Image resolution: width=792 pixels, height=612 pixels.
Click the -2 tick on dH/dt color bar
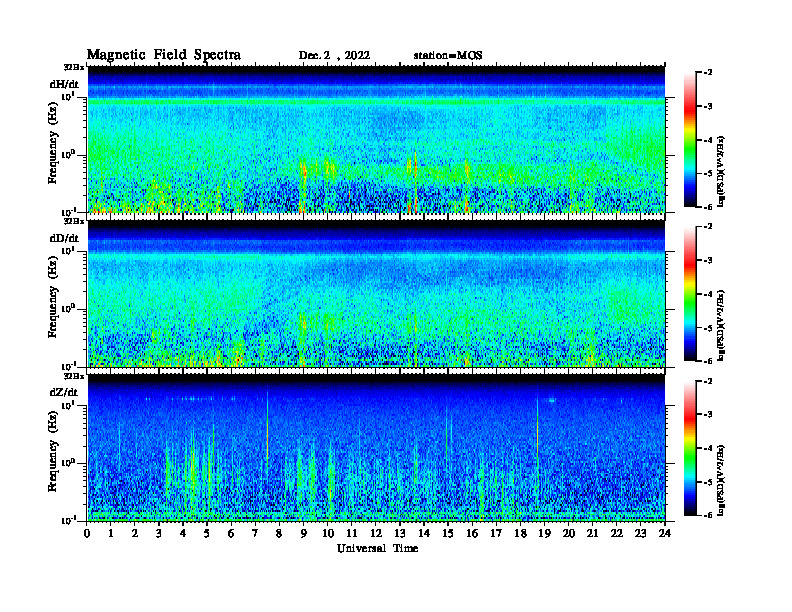click(708, 73)
